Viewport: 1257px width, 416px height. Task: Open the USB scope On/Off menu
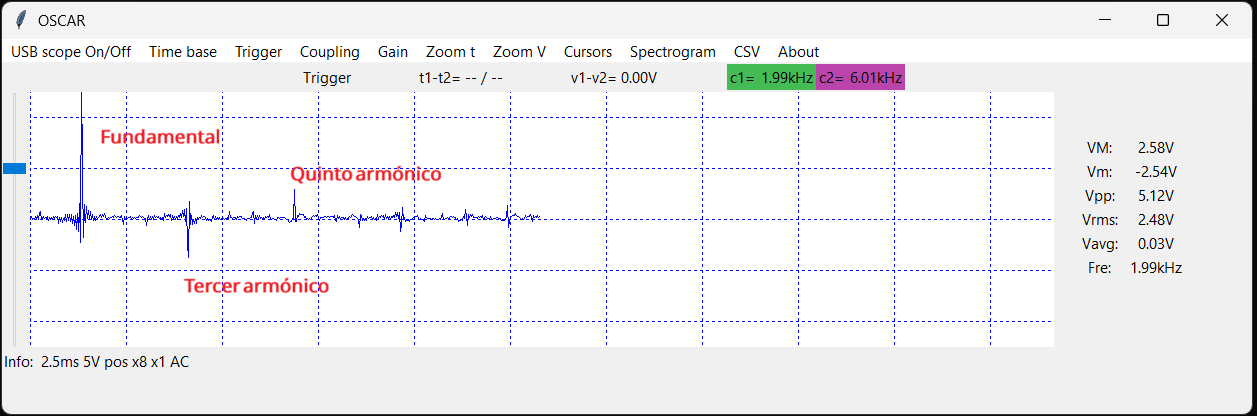tap(71, 52)
